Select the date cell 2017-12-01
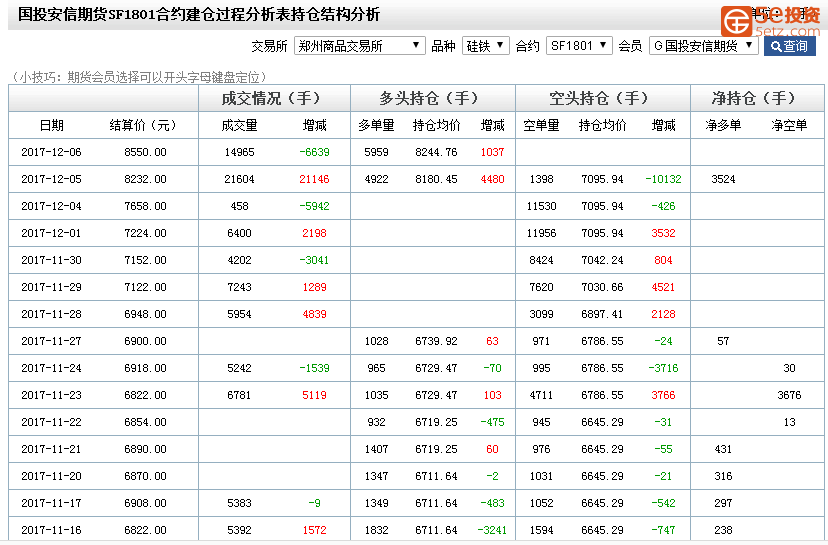The height and width of the screenshot is (545, 828). point(51,233)
